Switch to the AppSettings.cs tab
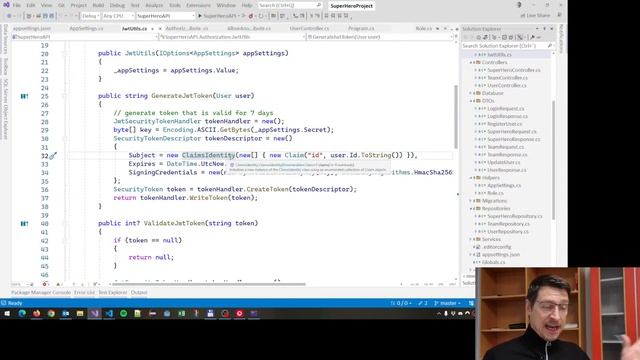640x360 pixels. [86, 29]
